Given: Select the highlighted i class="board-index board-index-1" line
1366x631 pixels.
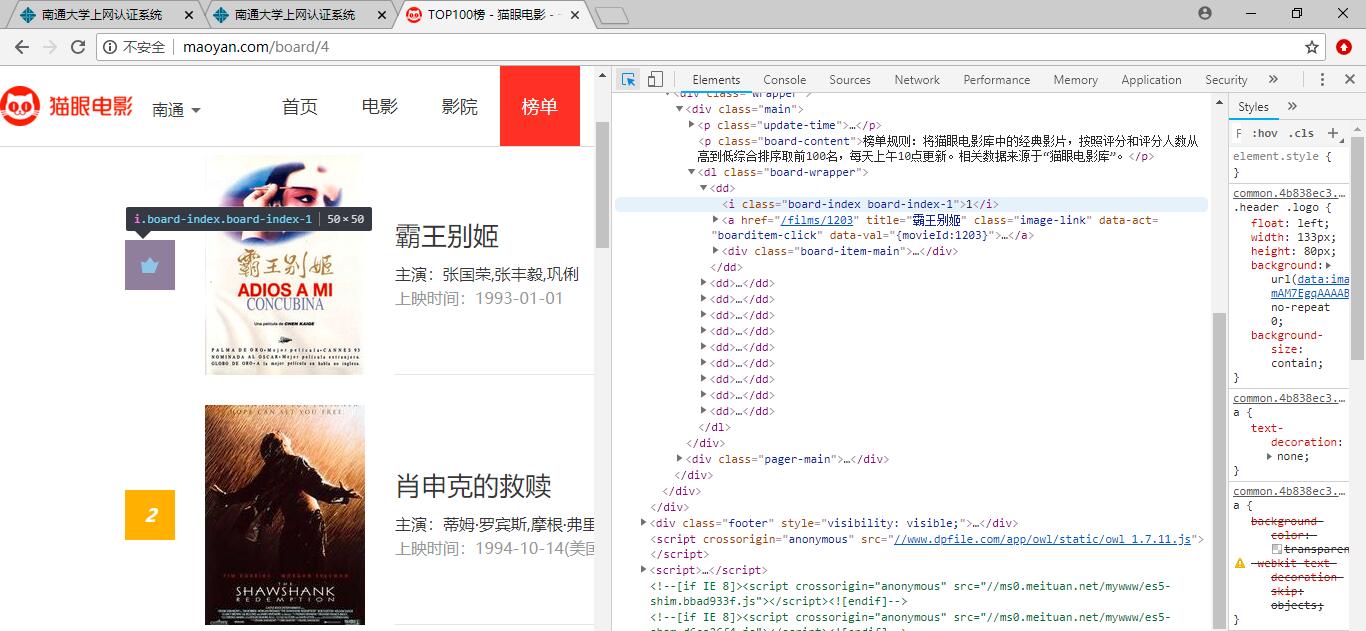Looking at the screenshot, I should point(911,204).
